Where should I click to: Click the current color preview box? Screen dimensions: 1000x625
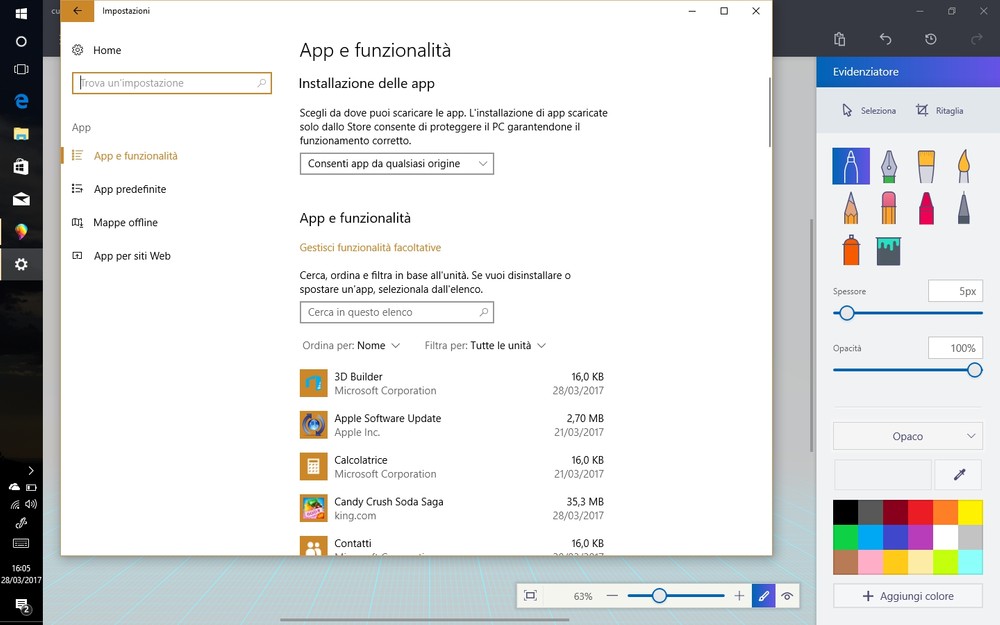click(x=882, y=474)
